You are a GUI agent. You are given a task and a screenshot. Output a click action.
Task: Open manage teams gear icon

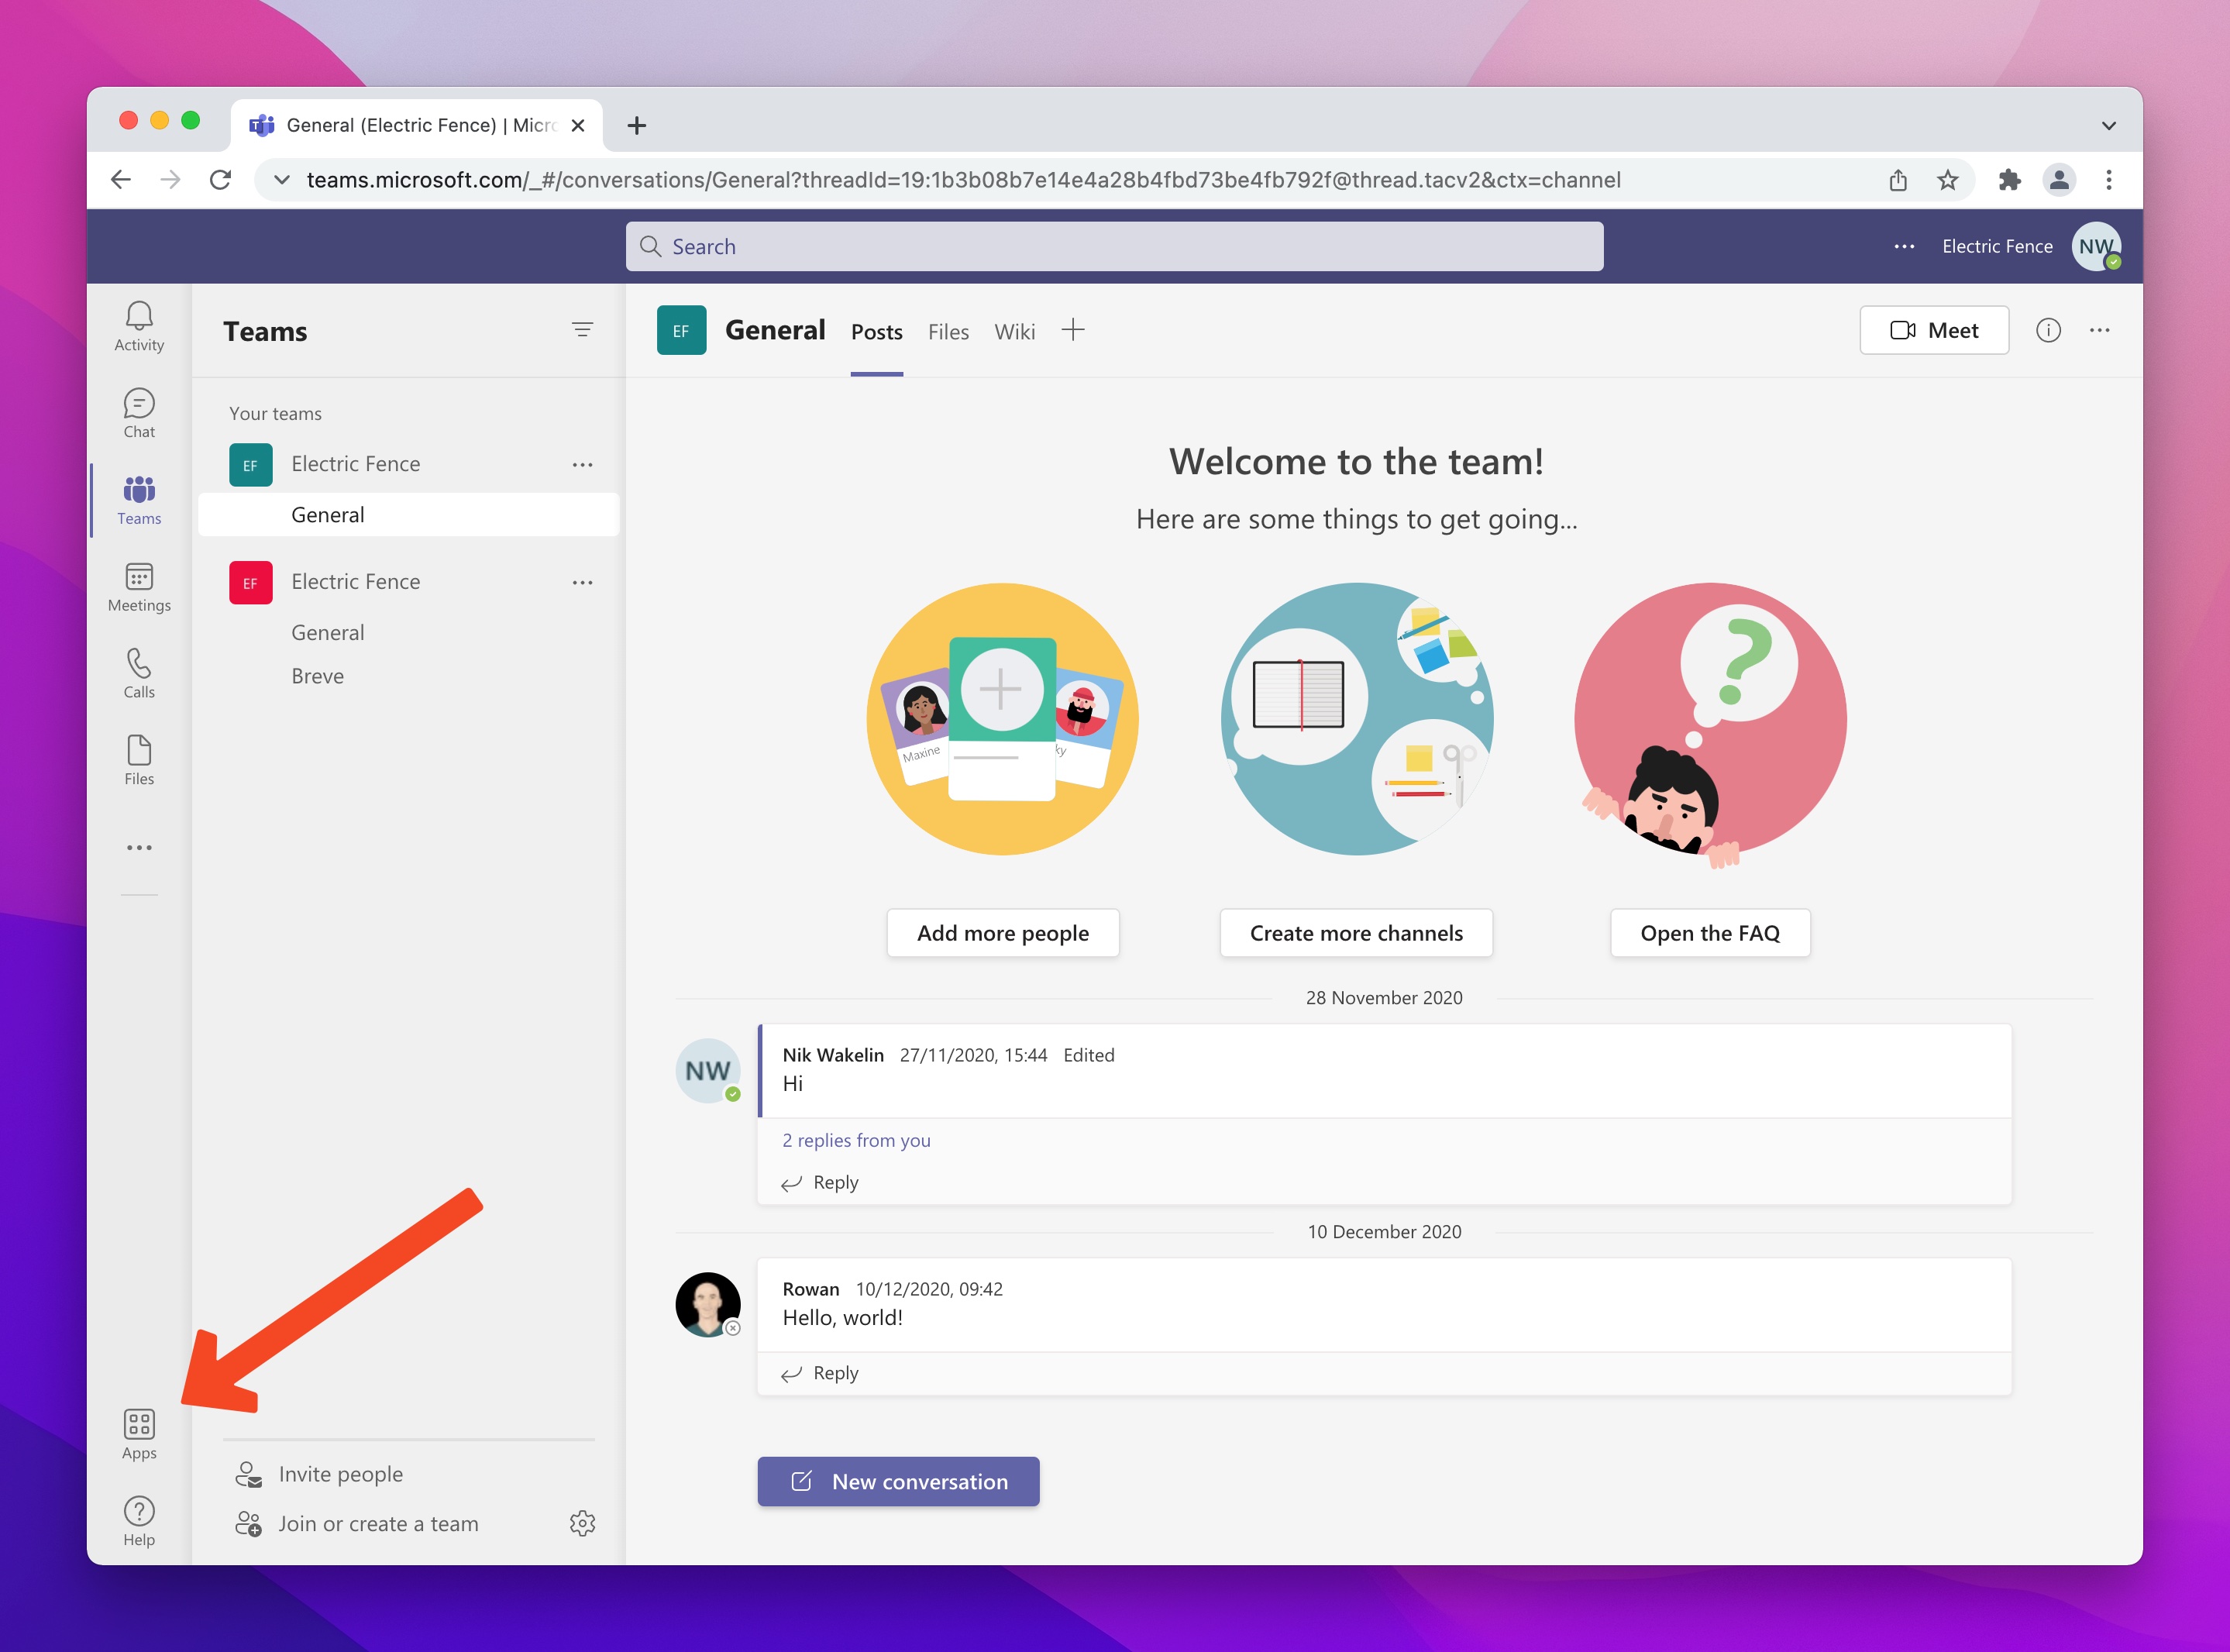(x=582, y=1523)
